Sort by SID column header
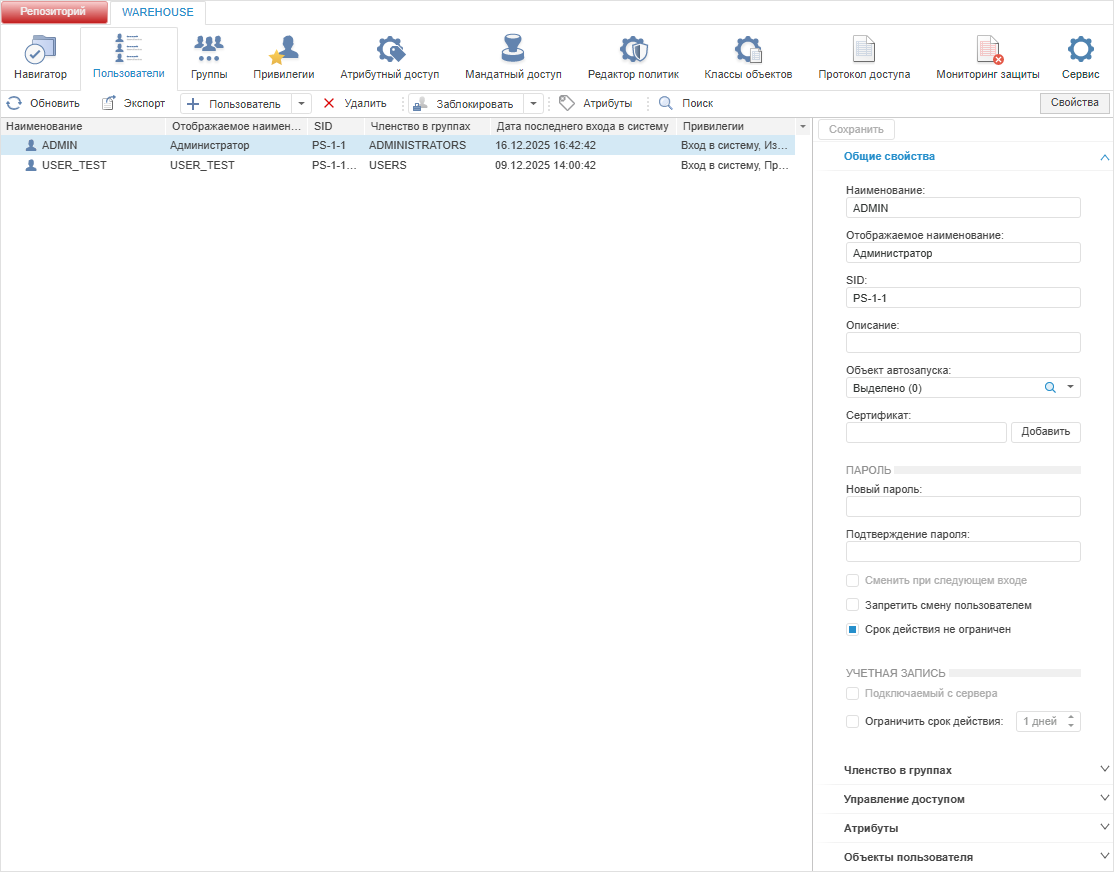The width and height of the screenshot is (1114, 872). 337,127
